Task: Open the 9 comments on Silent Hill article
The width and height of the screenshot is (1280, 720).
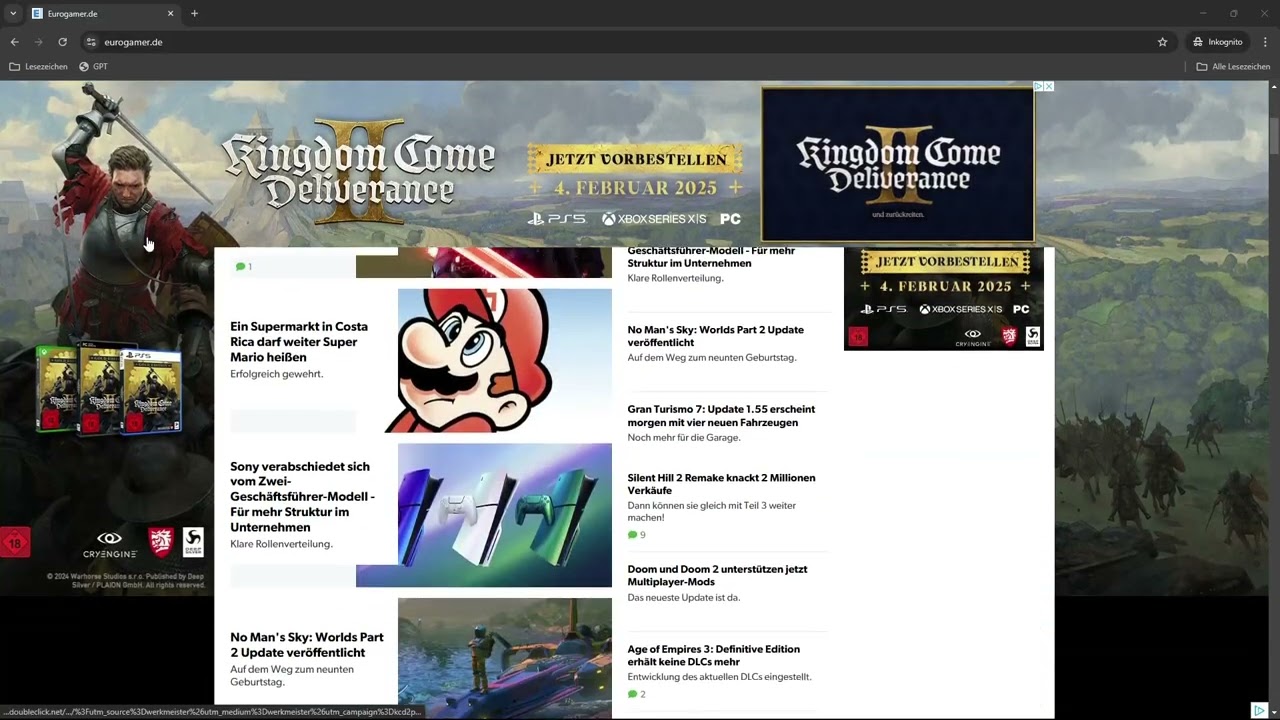Action: [637, 535]
